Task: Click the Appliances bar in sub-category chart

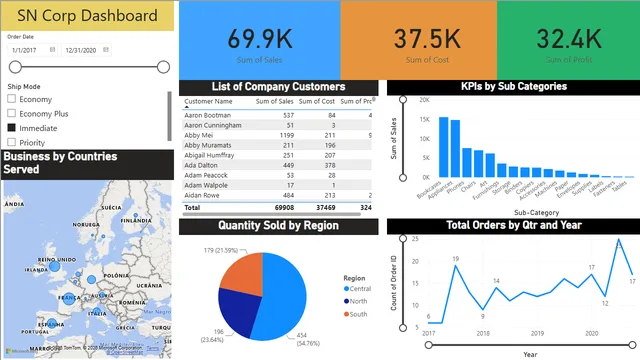Action: point(455,149)
